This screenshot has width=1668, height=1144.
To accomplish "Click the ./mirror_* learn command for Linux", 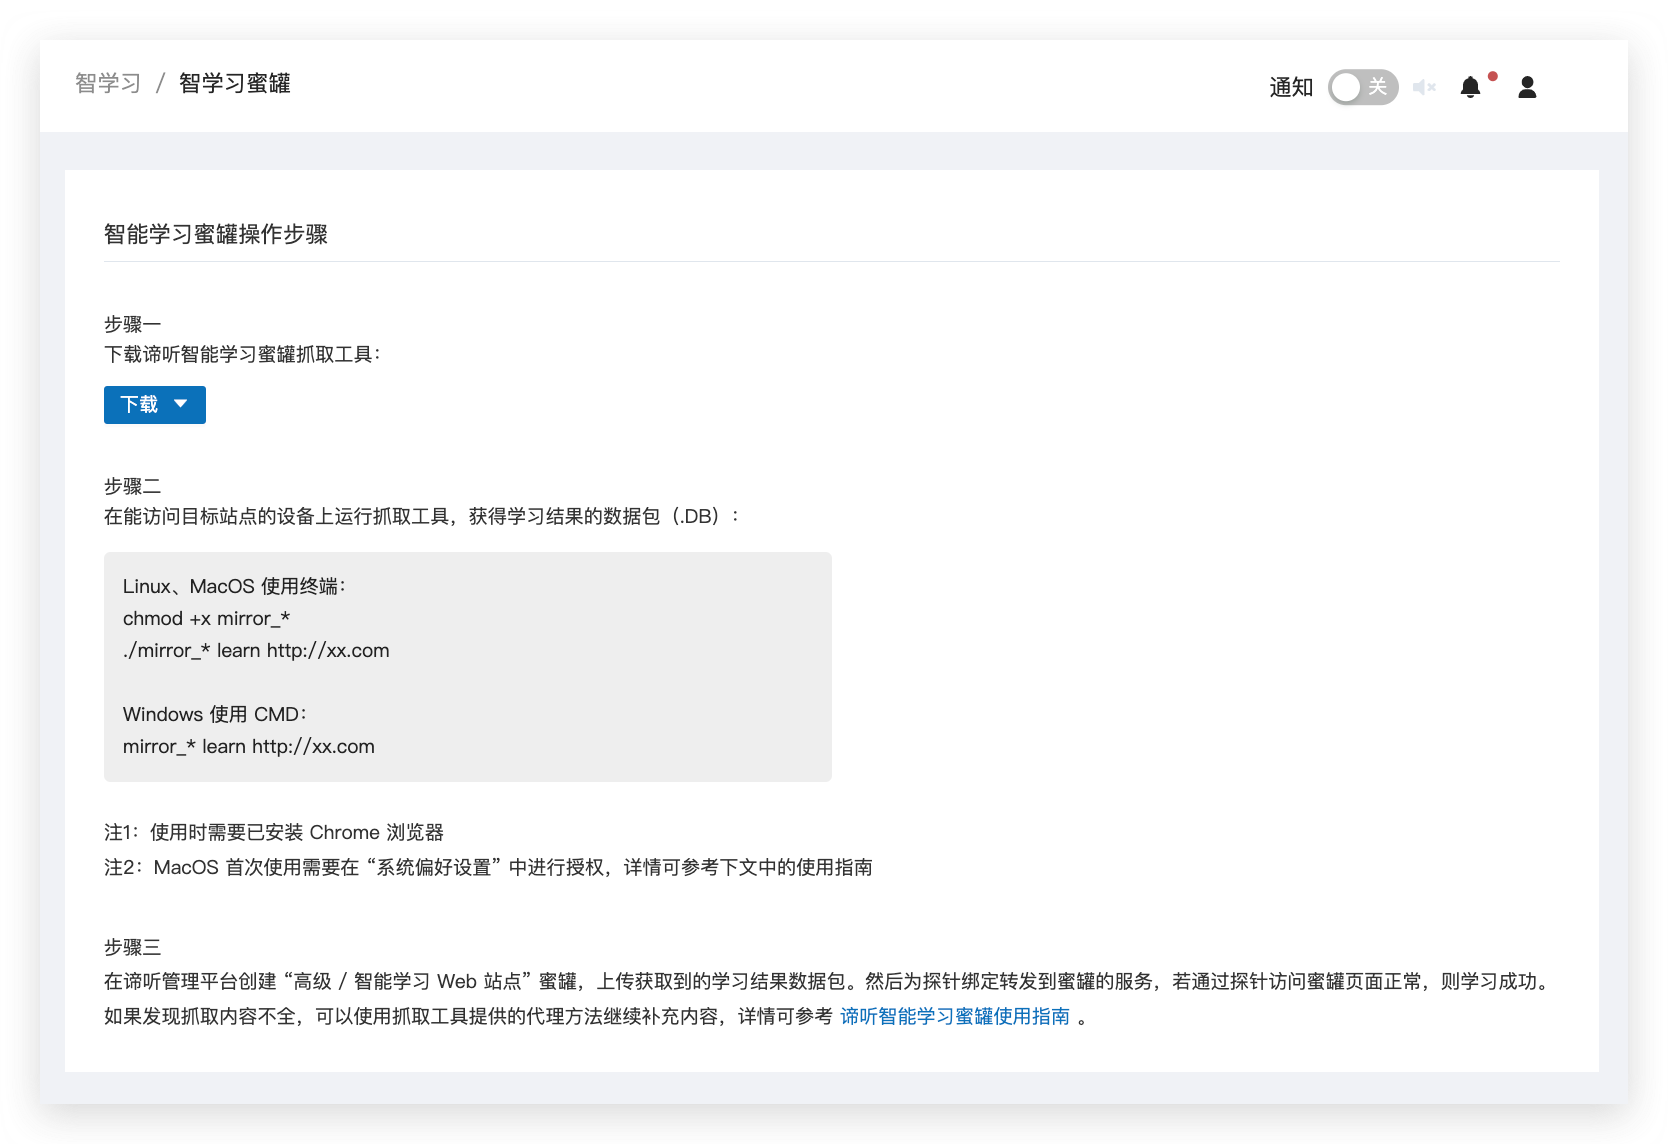I will (256, 650).
